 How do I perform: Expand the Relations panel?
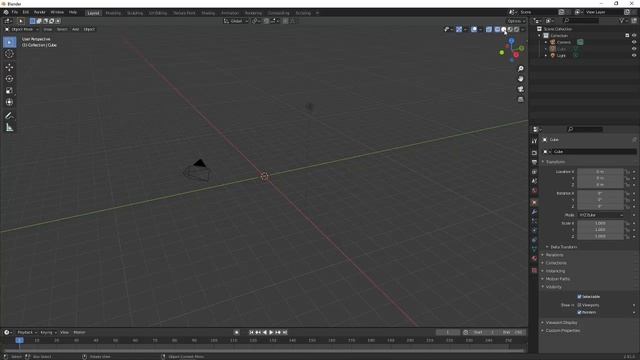(x=553, y=255)
